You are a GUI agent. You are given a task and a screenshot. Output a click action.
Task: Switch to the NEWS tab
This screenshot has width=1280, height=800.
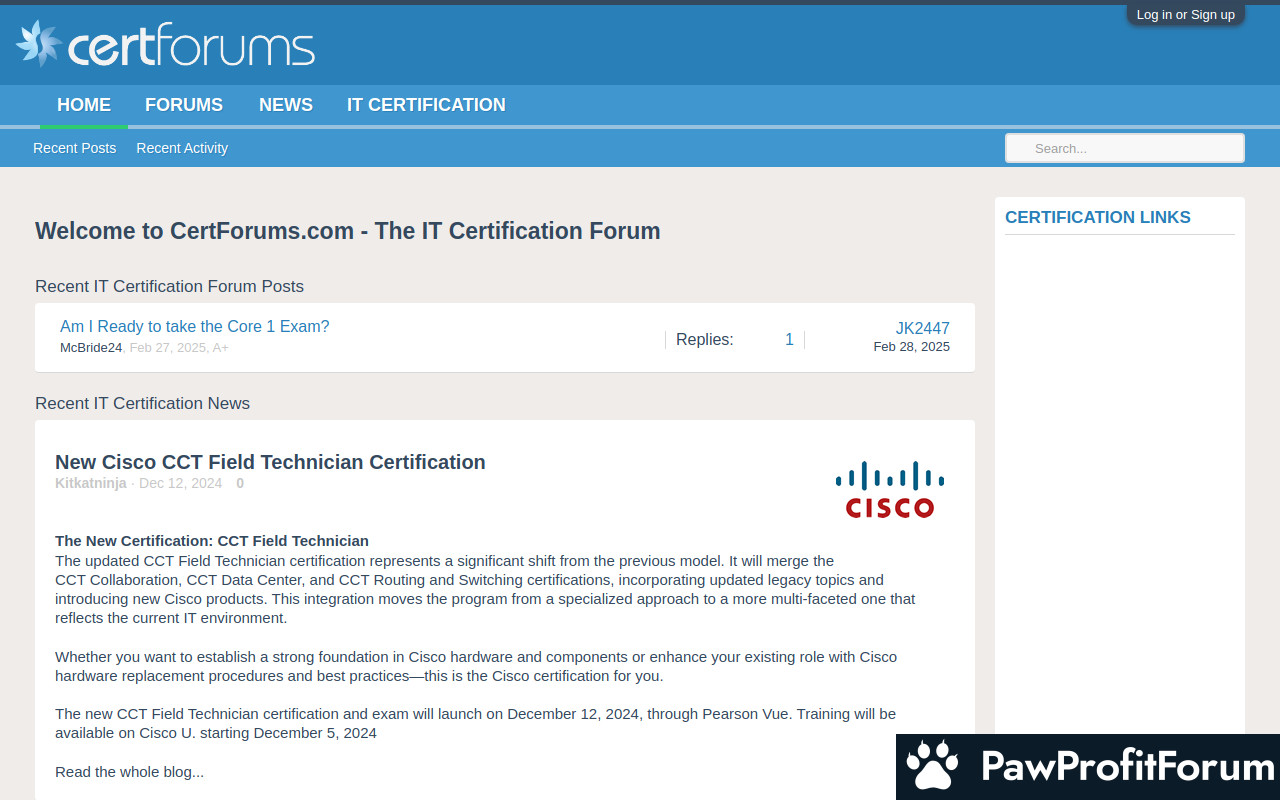click(286, 105)
